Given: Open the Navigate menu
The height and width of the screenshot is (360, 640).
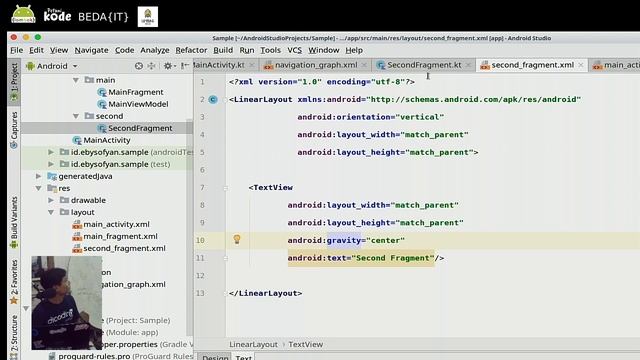Looking at the screenshot, I should tap(91, 50).
